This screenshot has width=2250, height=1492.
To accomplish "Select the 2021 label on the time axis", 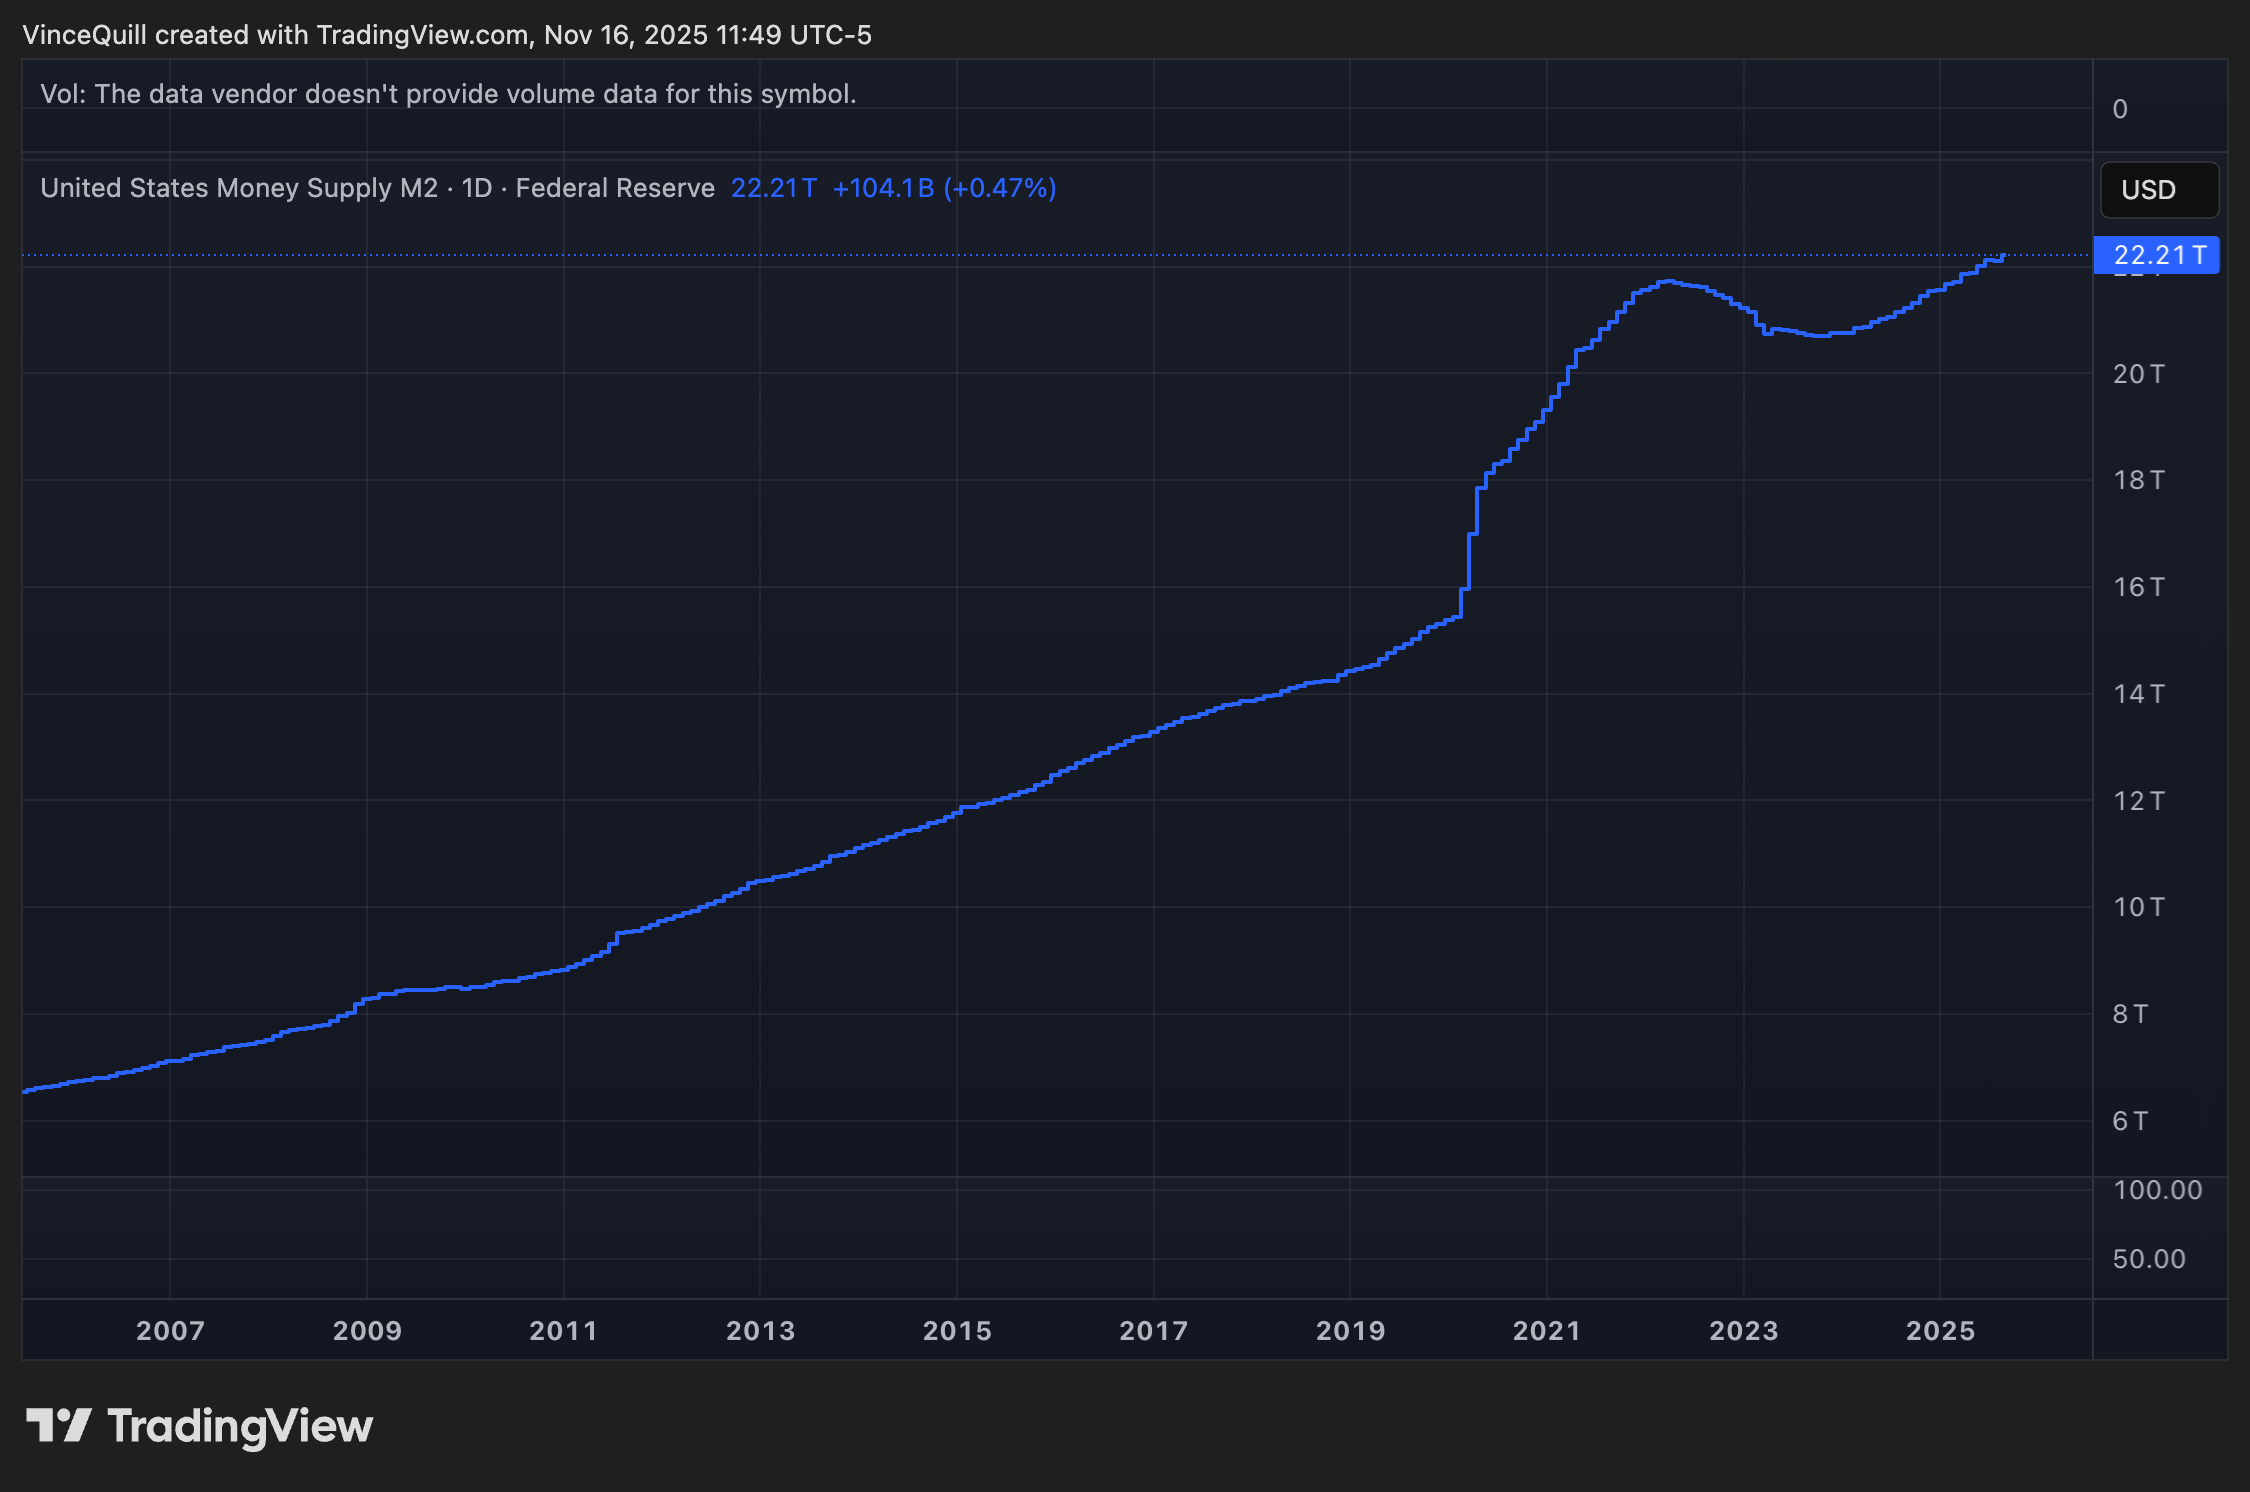I will click(x=1546, y=1331).
